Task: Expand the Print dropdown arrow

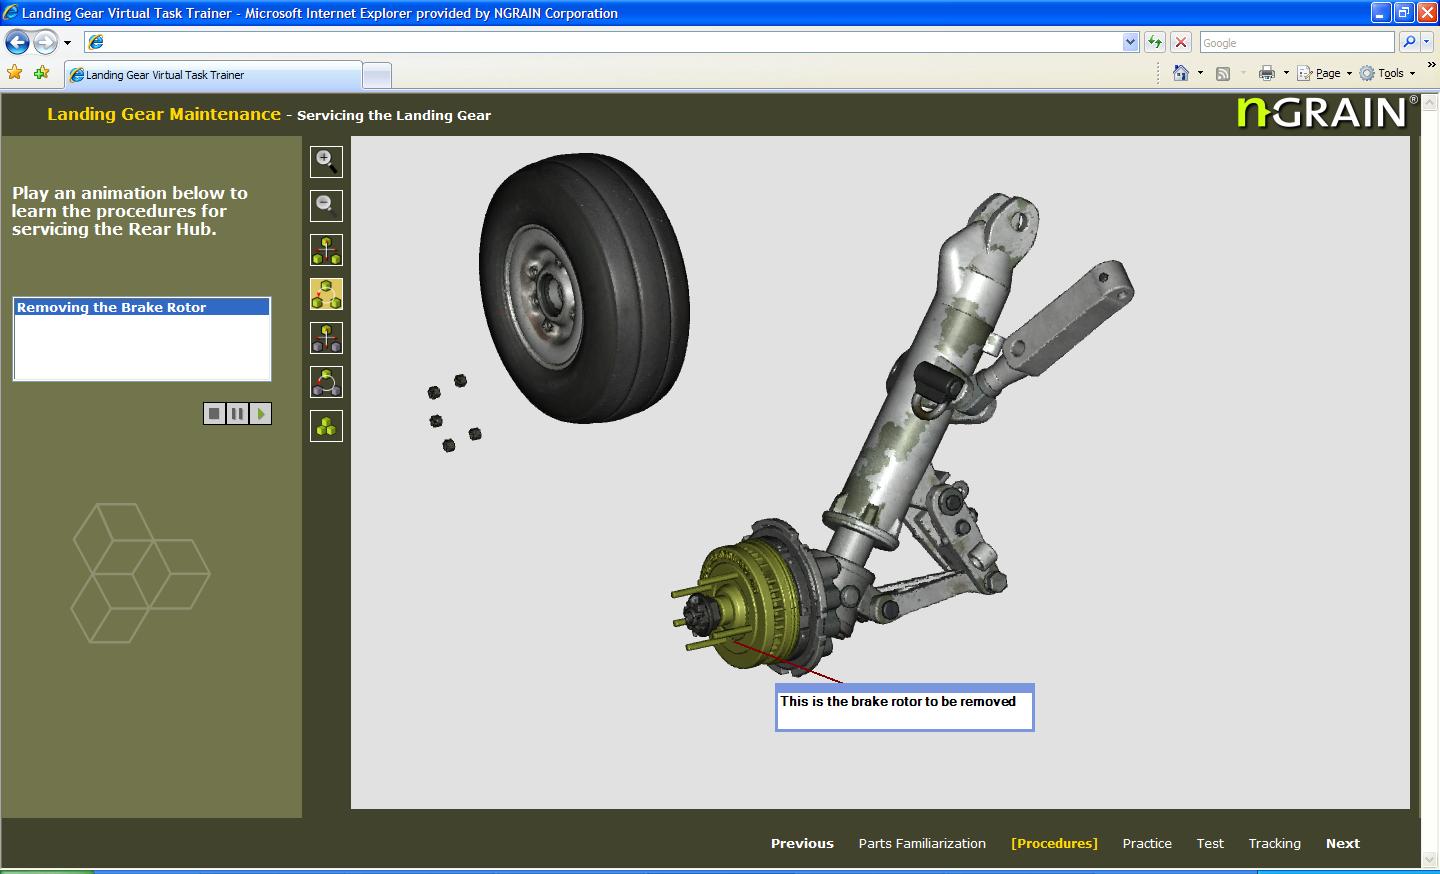Action: tap(1286, 73)
